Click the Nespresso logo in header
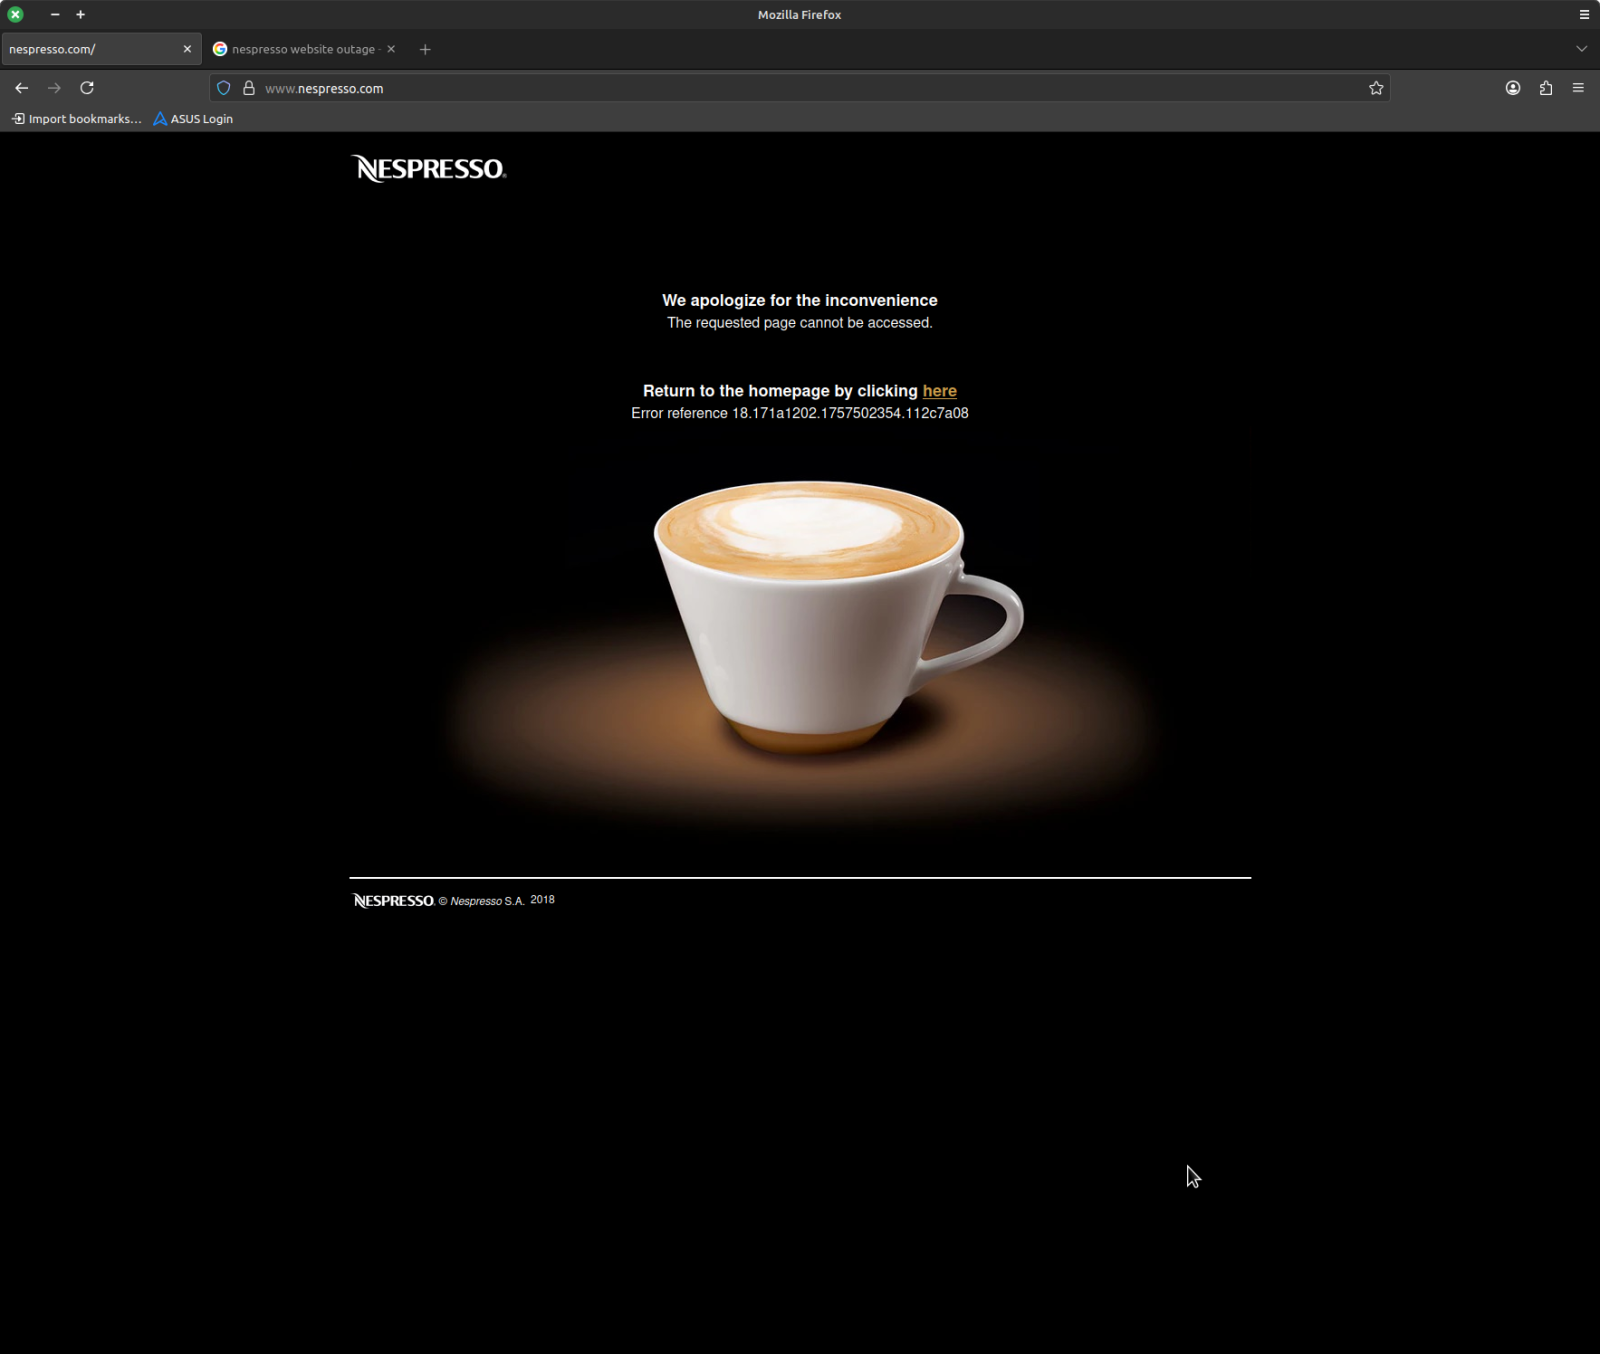The height and width of the screenshot is (1354, 1600). pos(429,168)
